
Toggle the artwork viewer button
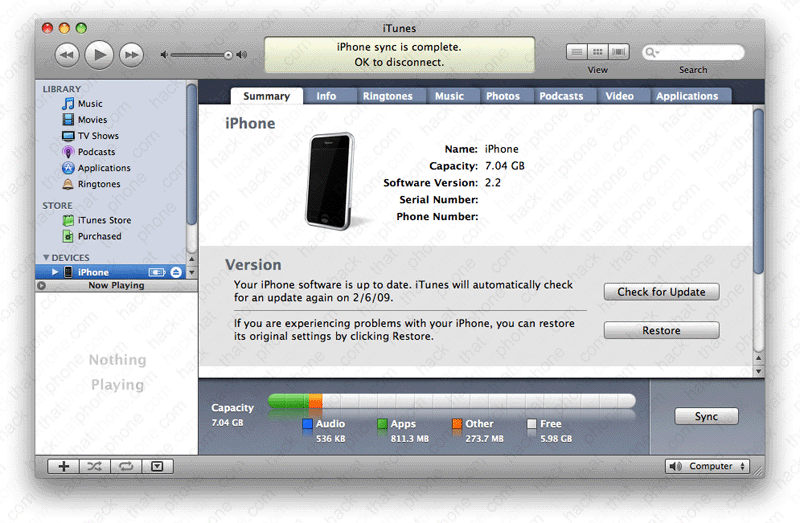tap(158, 466)
